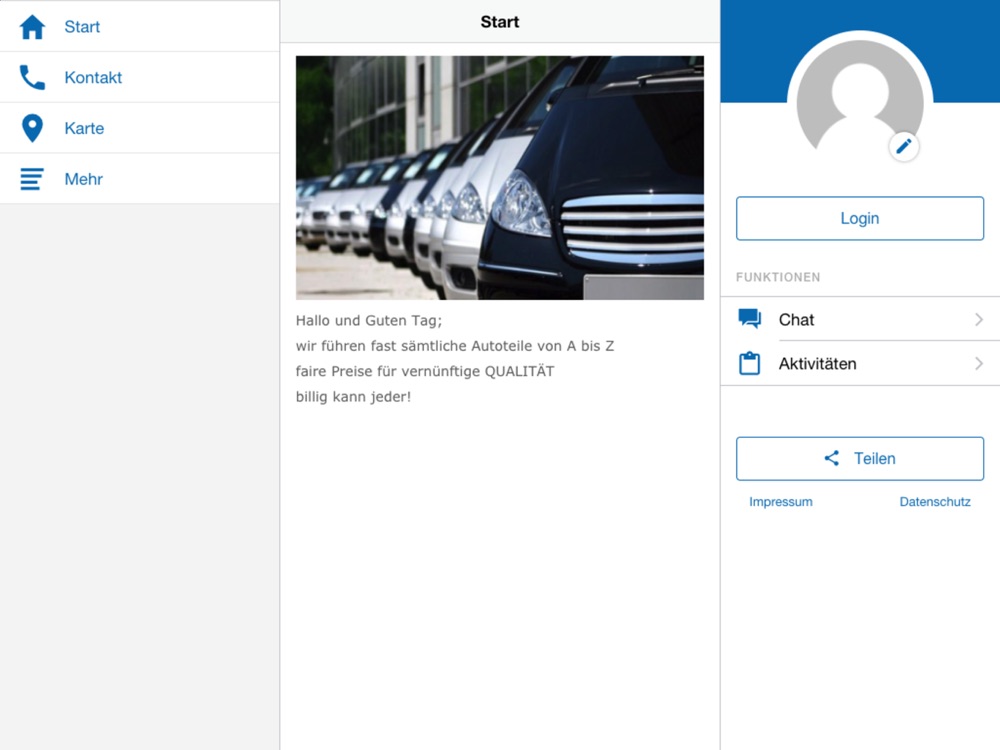
Task: Click the pencil edit icon on avatar
Action: pyautogui.click(x=904, y=147)
